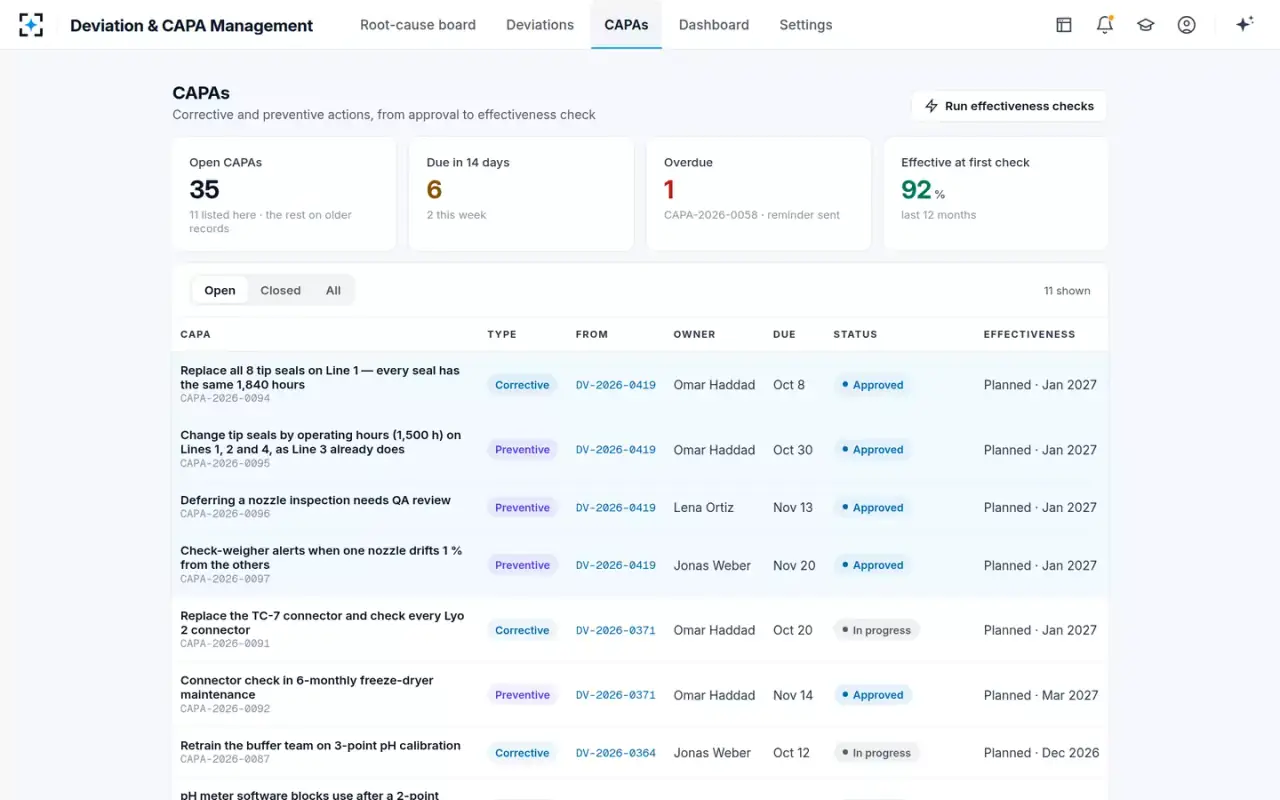Open the notifications bell
The image size is (1280, 800).
pos(1105,25)
